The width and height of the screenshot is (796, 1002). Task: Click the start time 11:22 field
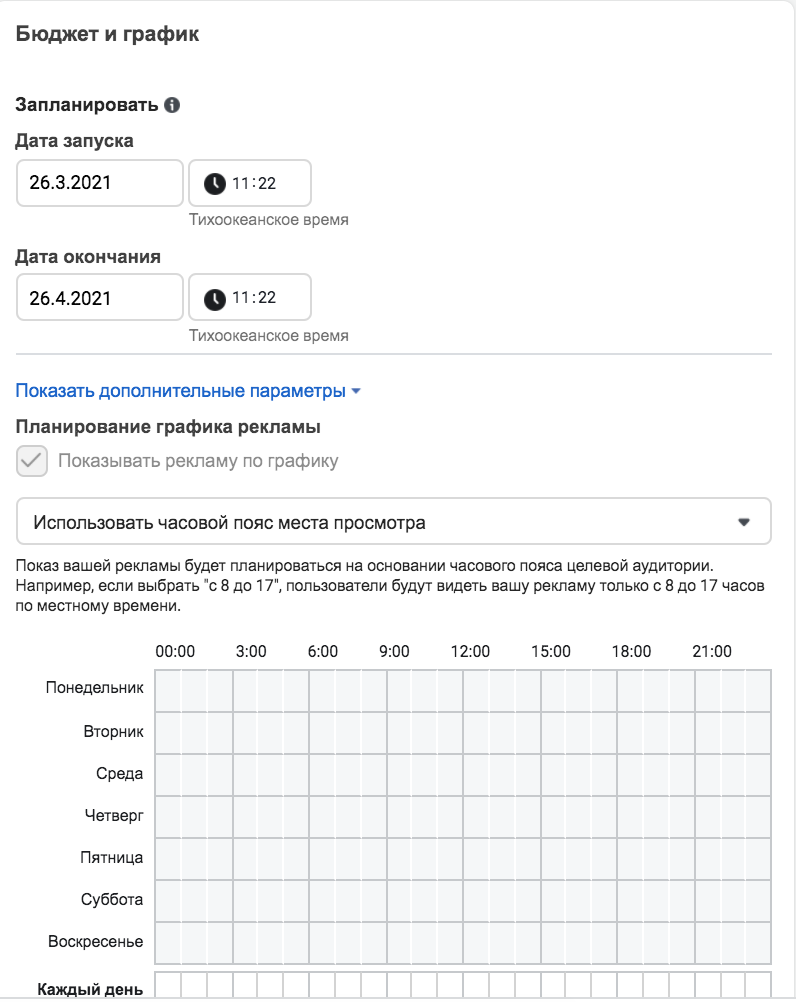(250, 183)
